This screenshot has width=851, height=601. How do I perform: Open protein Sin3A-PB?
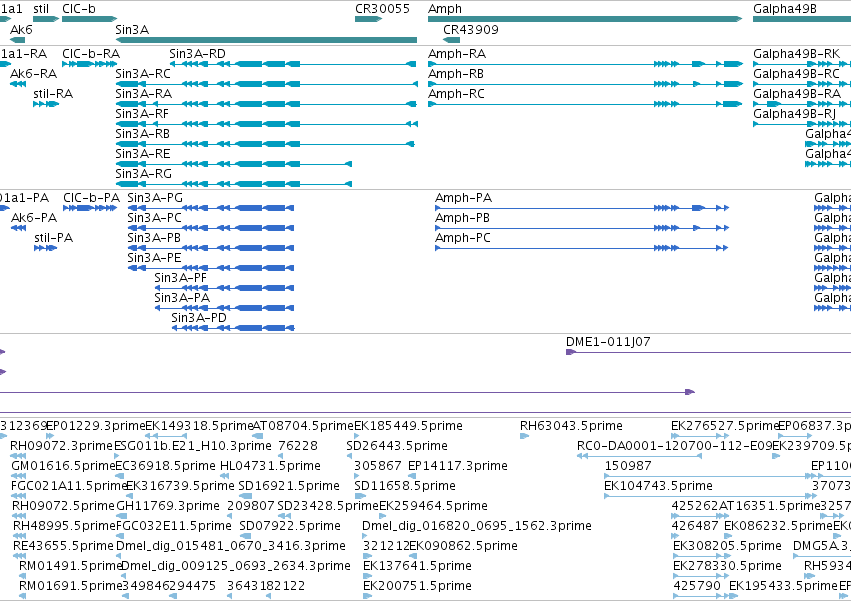(154, 238)
